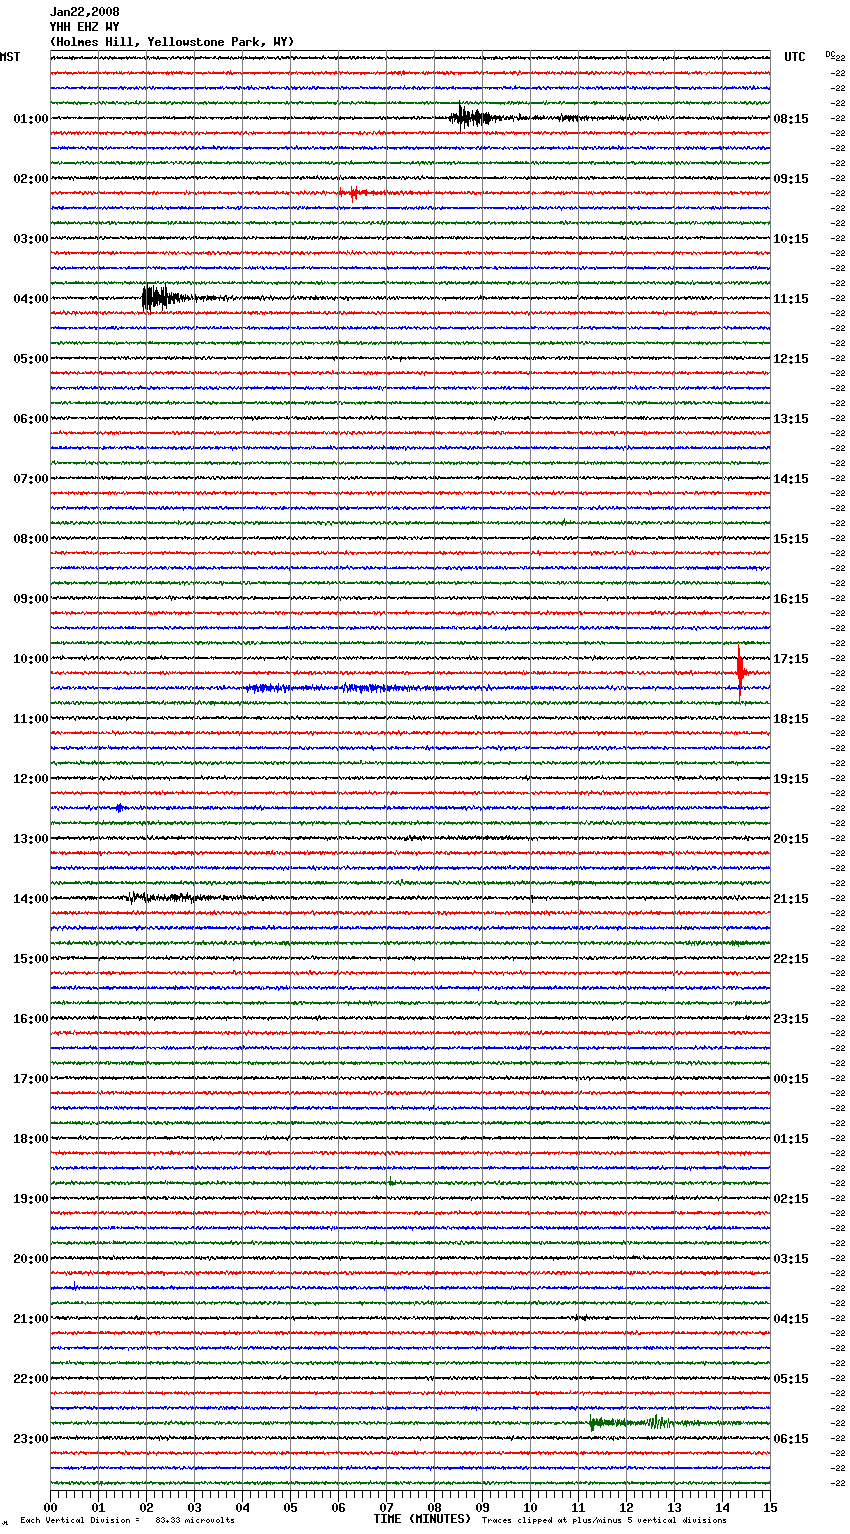Select the 22:00 MST time label
The width and height of the screenshot is (850, 1534).
[x=31, y=1379]
